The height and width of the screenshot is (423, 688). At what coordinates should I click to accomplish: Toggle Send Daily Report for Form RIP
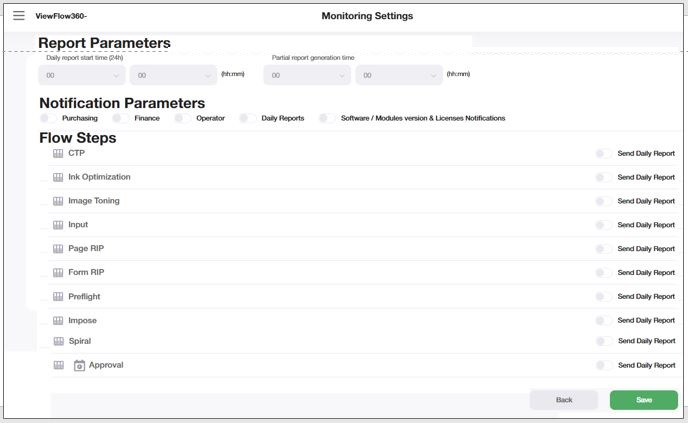coord(603,273)
